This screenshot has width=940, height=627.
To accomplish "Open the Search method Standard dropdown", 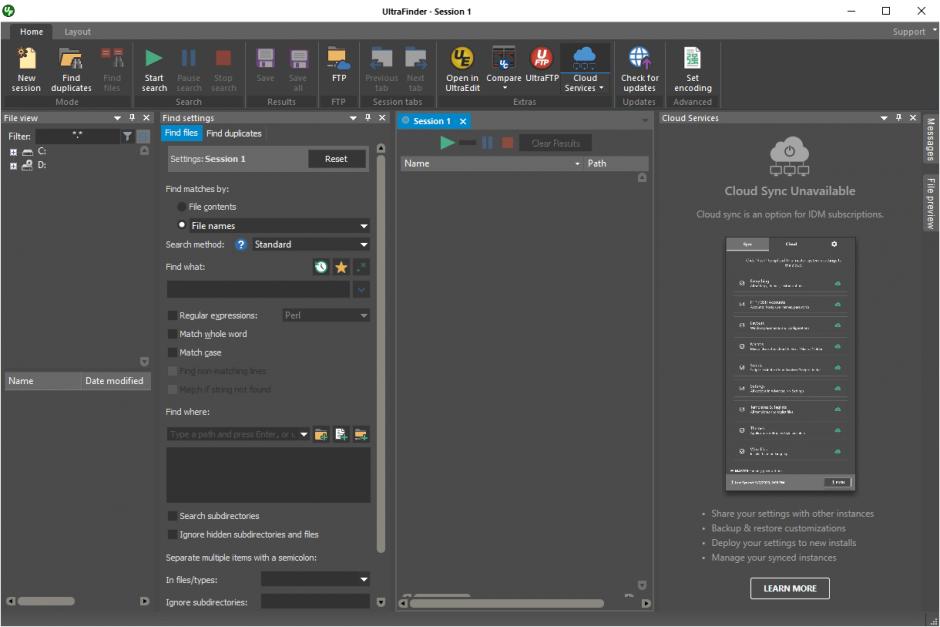I will [364, 245].
